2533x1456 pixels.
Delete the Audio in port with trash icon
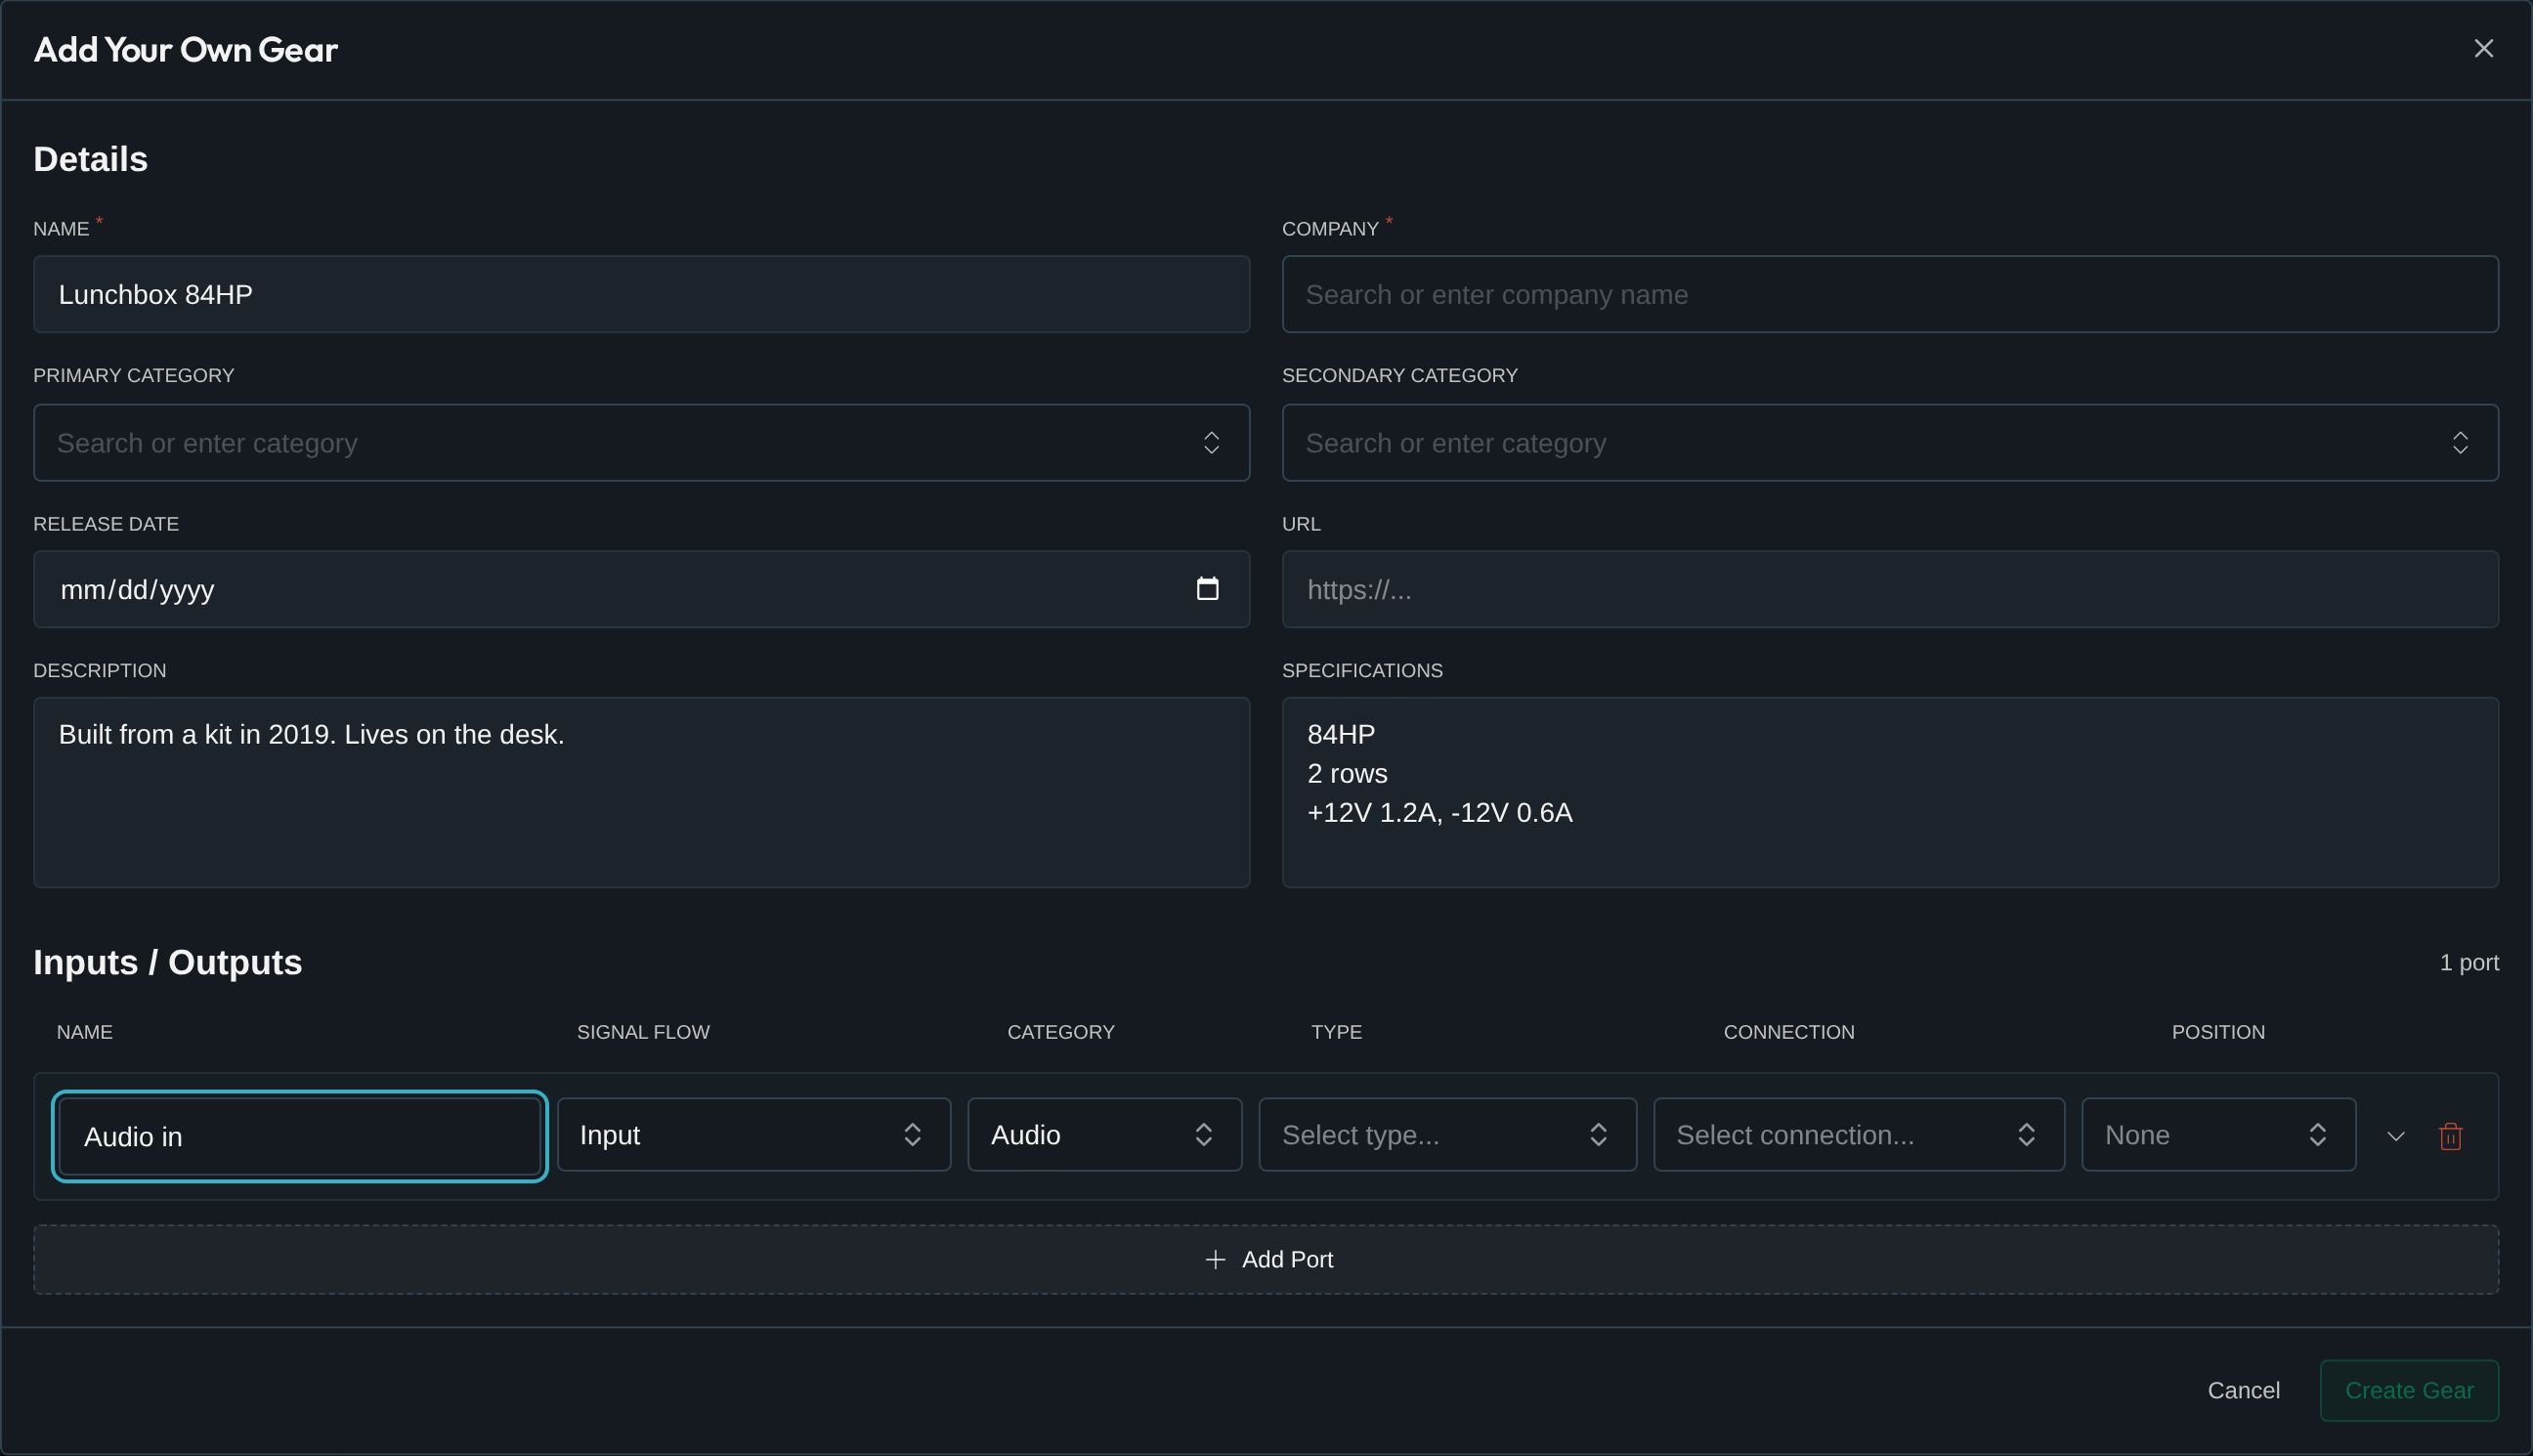(x=2450, y=1136)
